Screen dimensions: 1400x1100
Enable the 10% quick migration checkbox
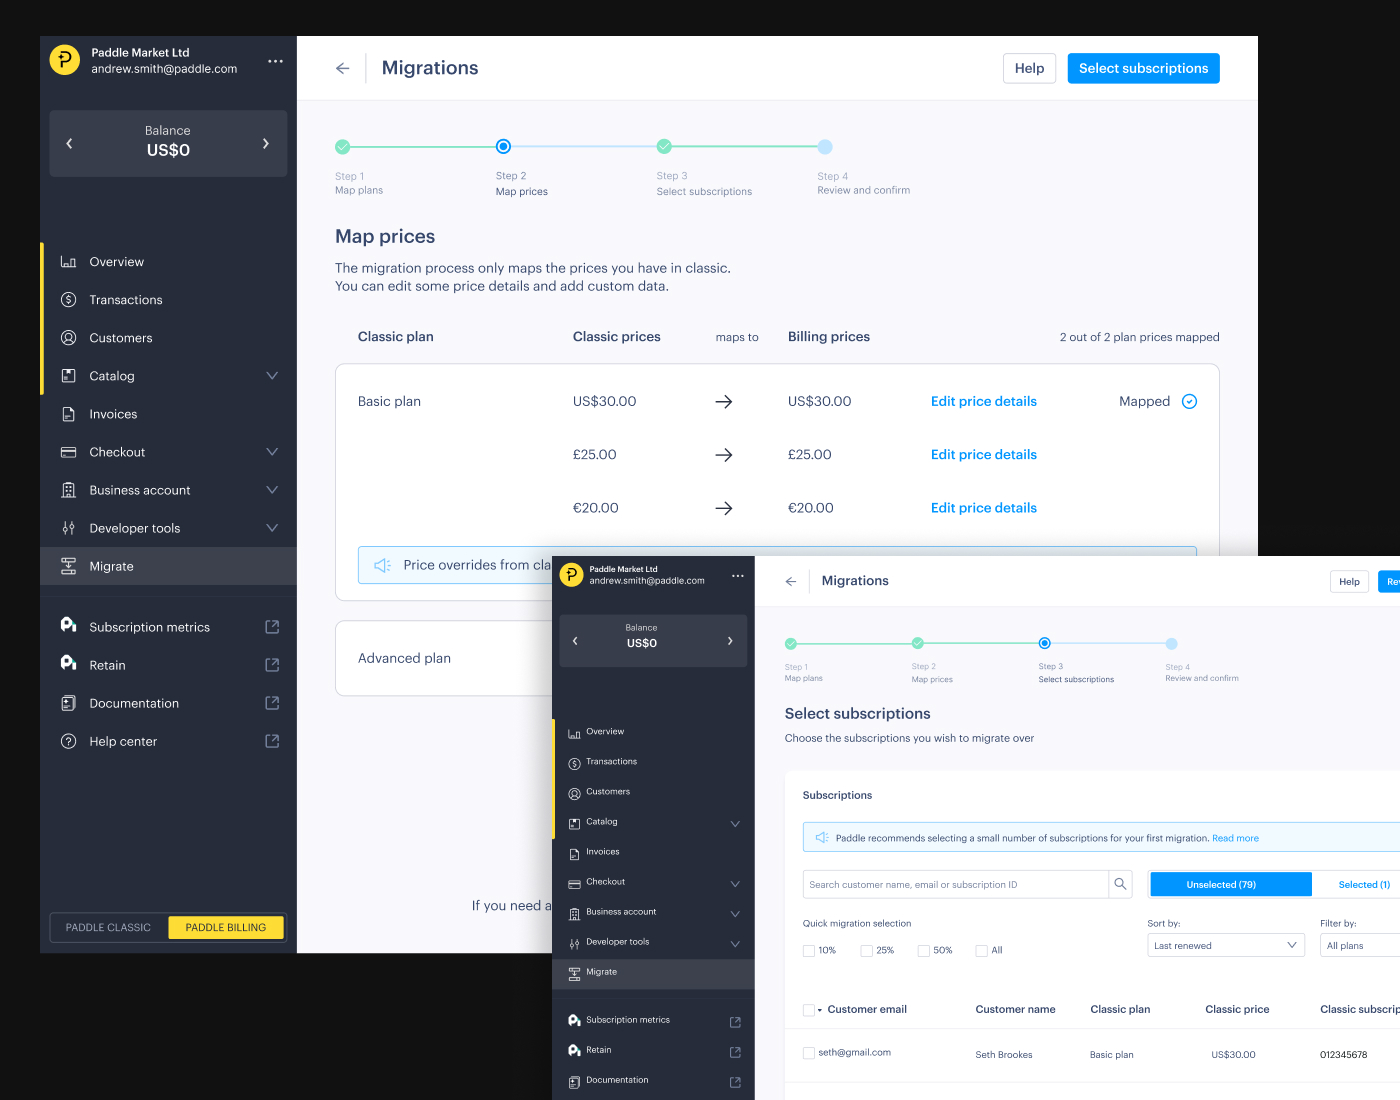pos(808,950)
